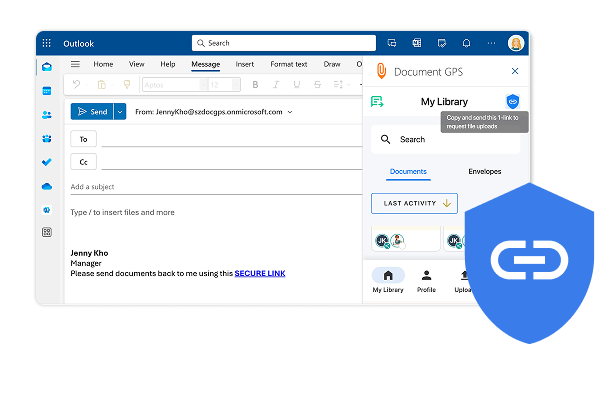Expand the From address dropdown
The width and height of the screenshot is (600, 400).
click(290, 112)
